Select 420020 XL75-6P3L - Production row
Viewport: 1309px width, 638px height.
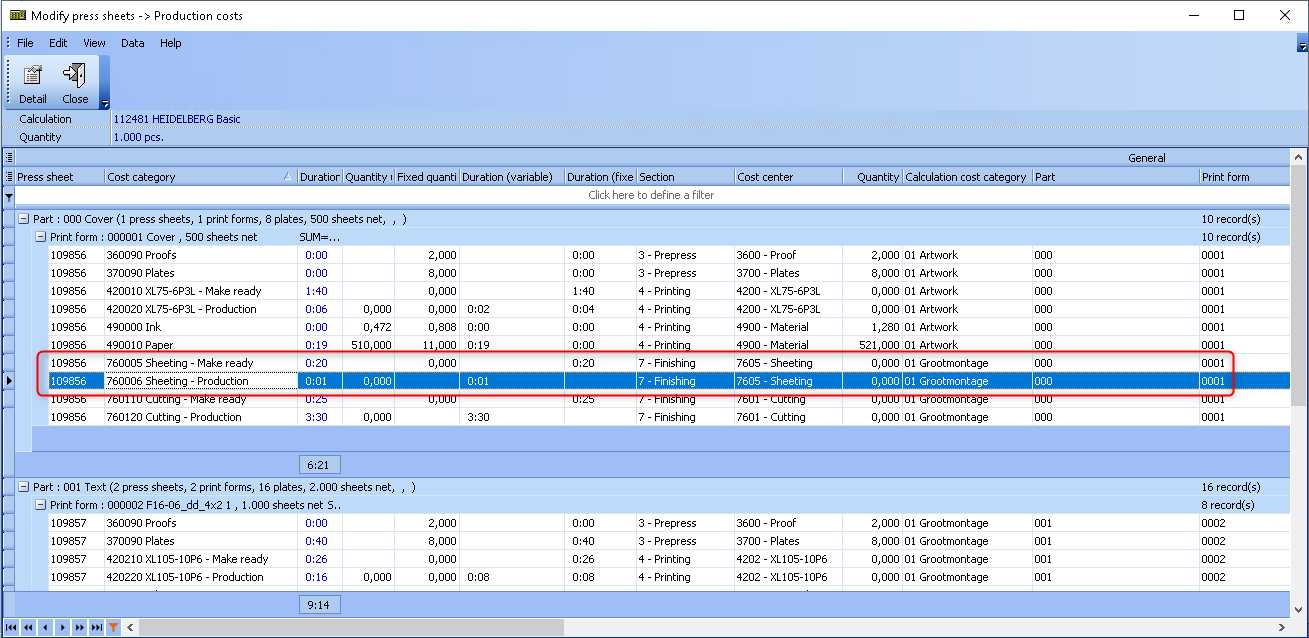pos(668,309)
